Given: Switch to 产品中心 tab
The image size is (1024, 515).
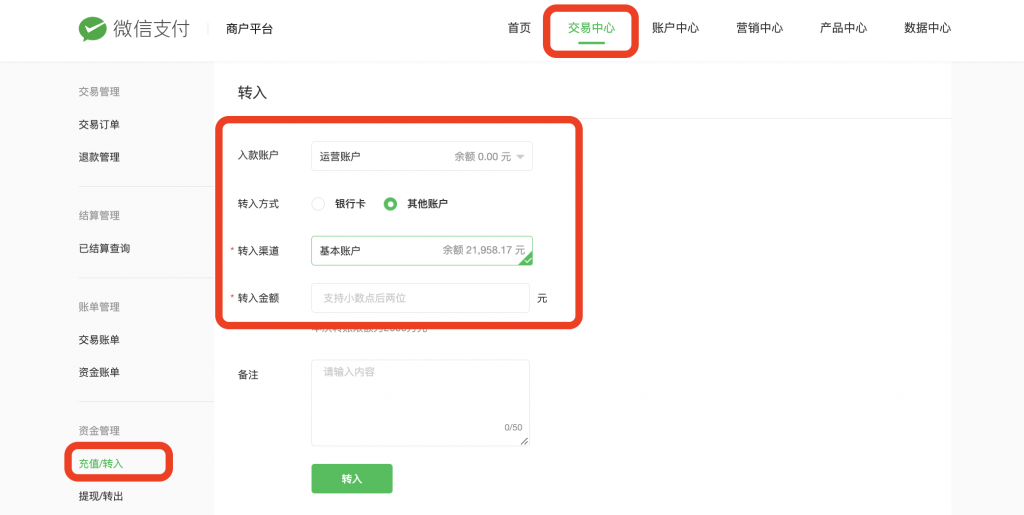Looking at the screenshot, I should 843,28.
